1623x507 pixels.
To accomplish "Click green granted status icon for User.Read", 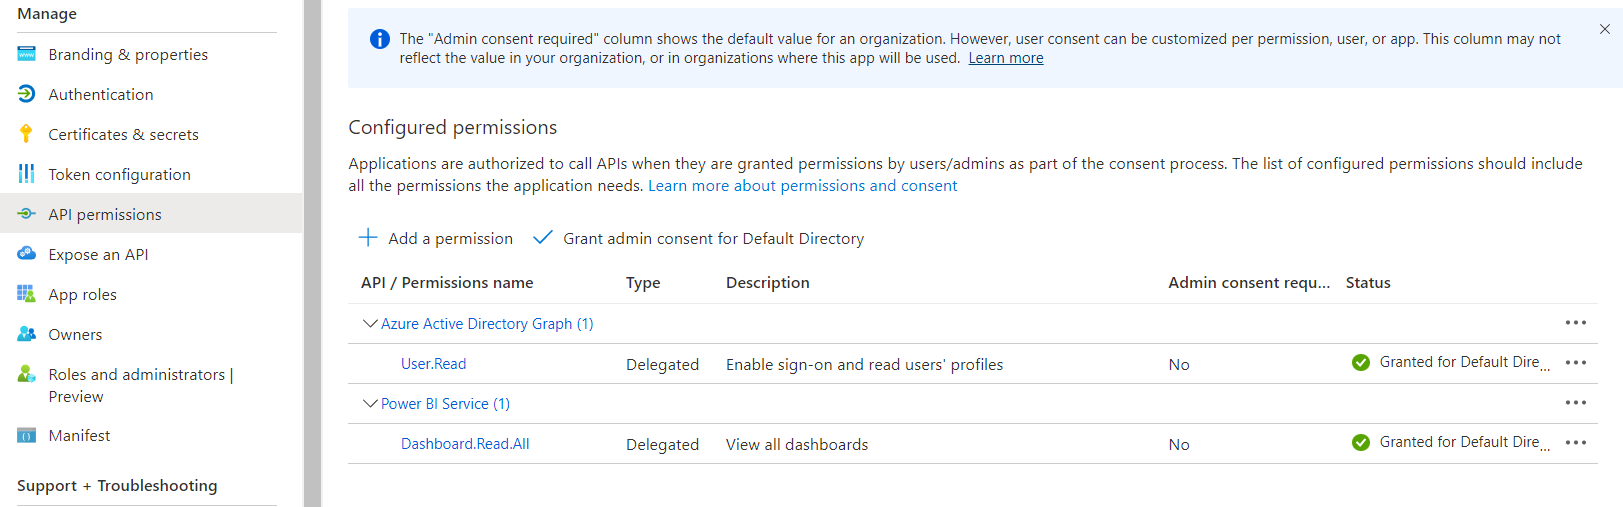I will [1361, 363].
